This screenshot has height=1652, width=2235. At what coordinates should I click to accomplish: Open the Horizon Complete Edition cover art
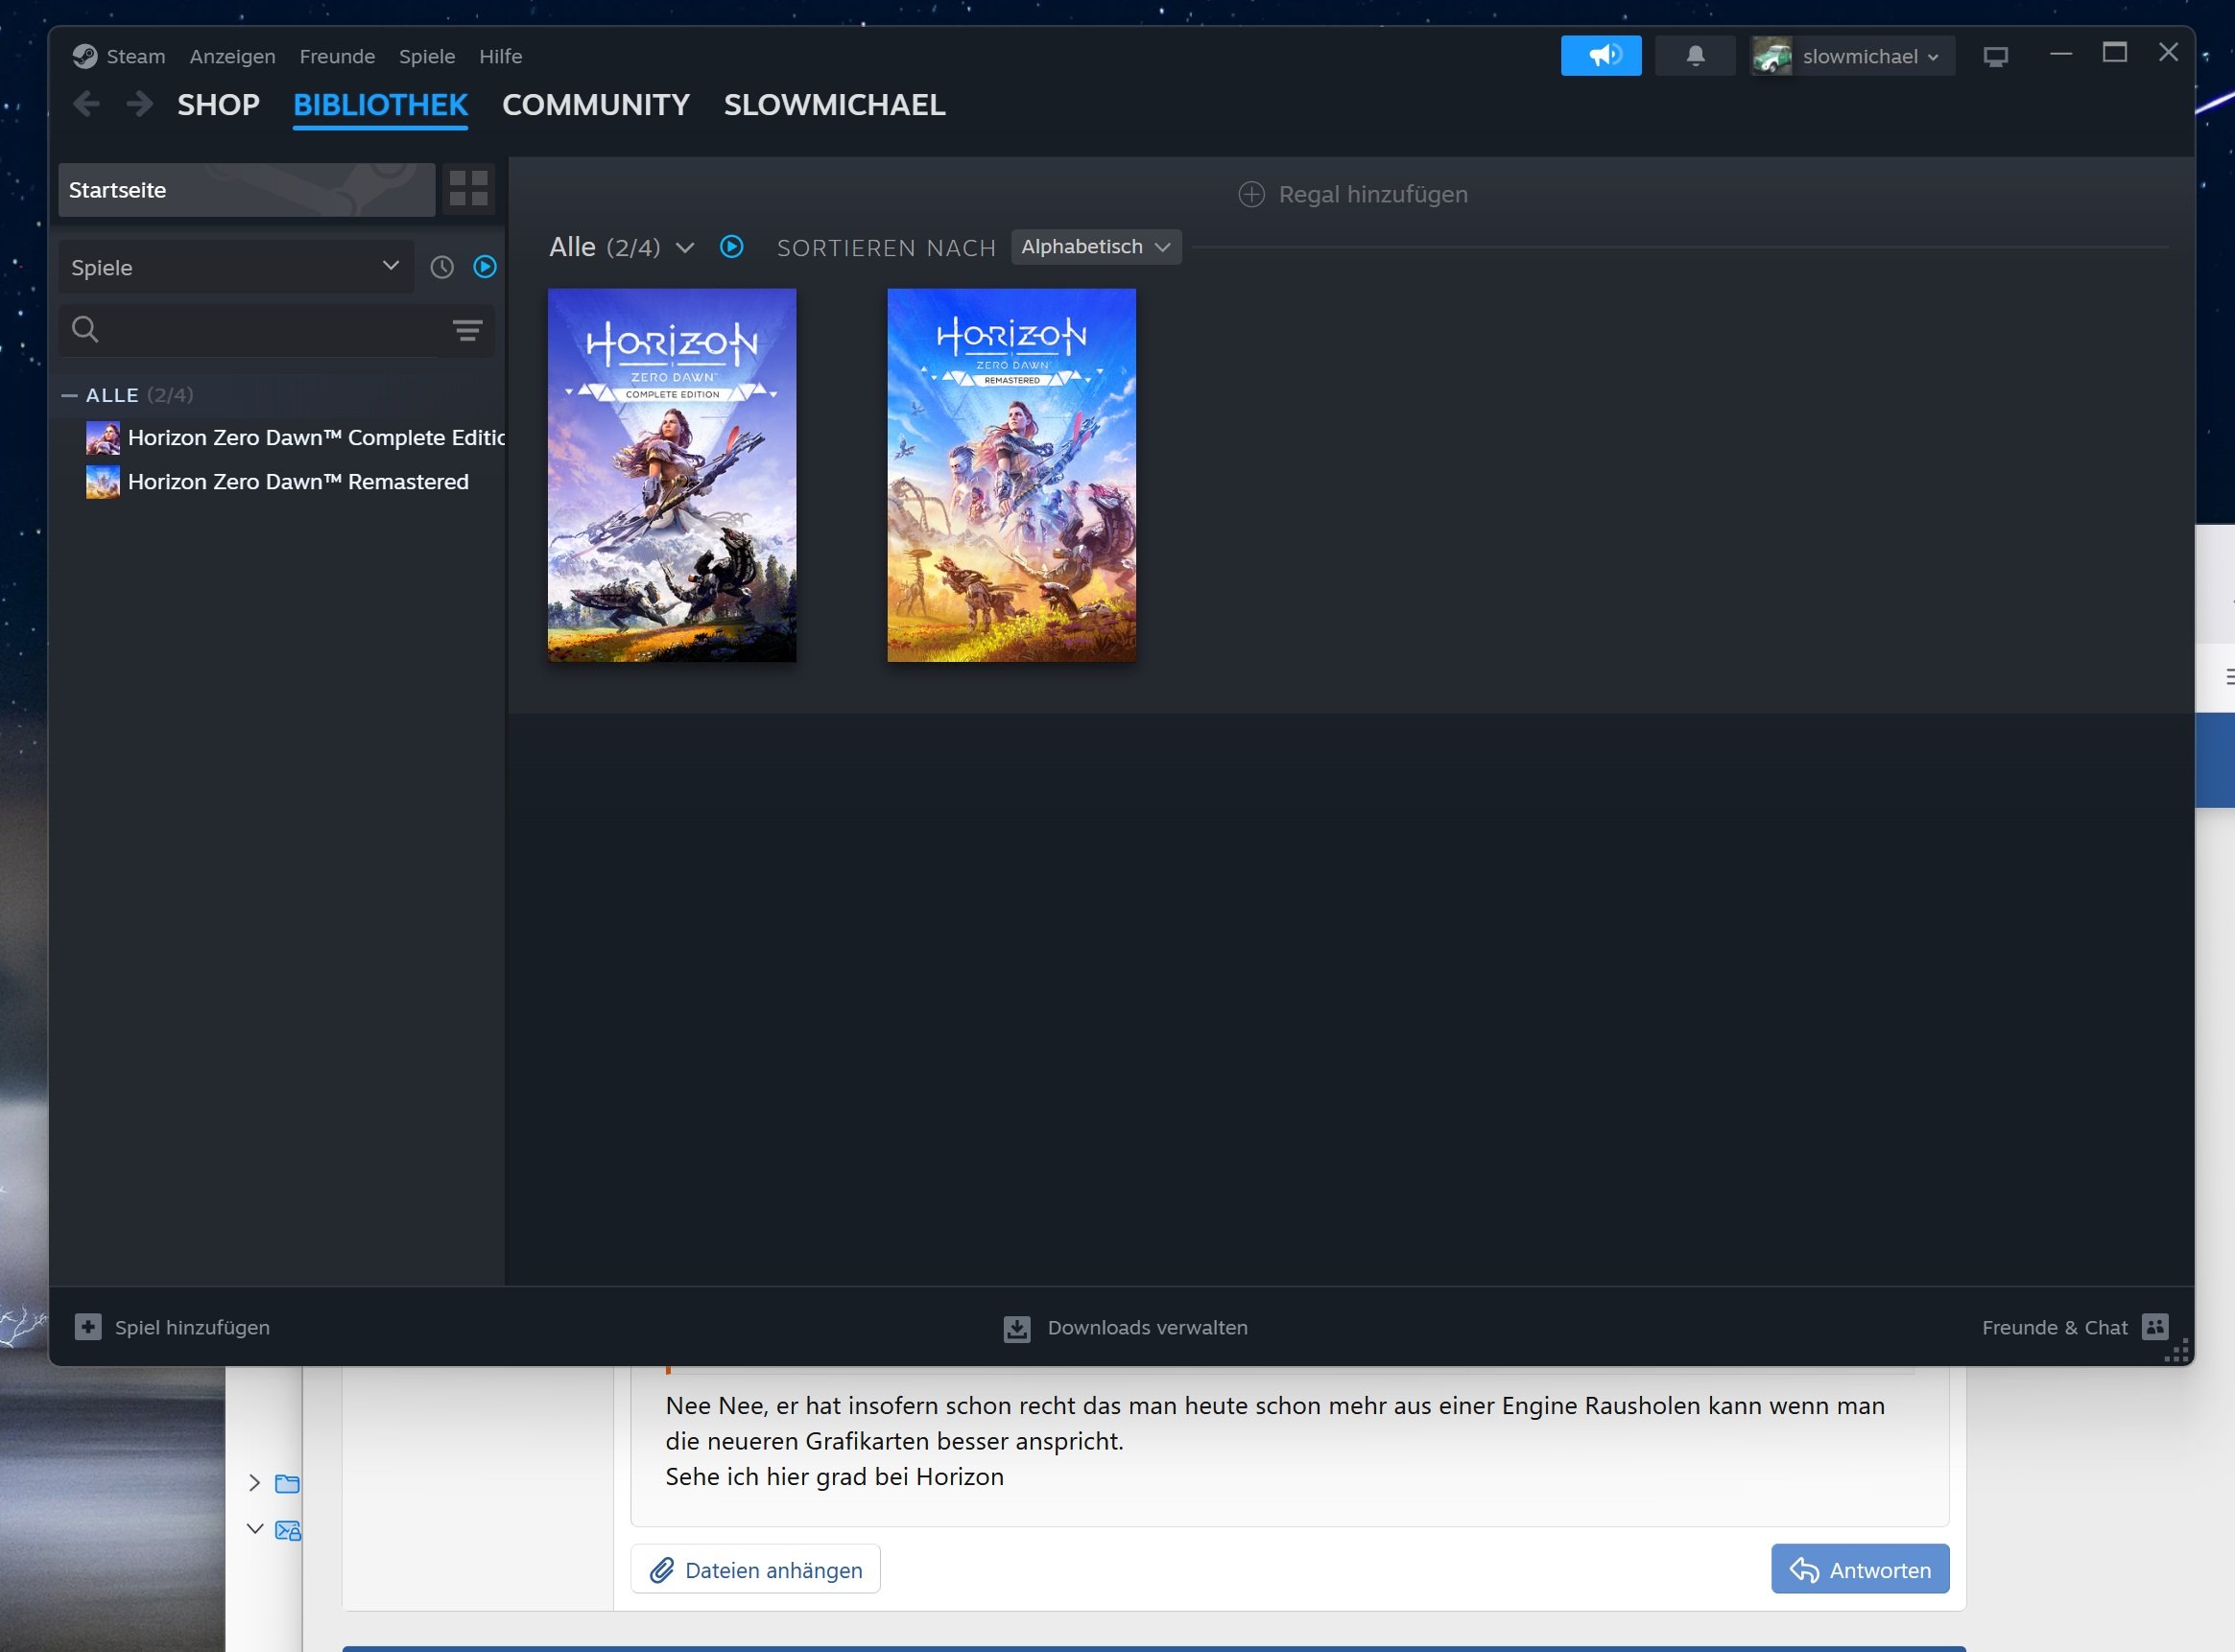[672, 475]
